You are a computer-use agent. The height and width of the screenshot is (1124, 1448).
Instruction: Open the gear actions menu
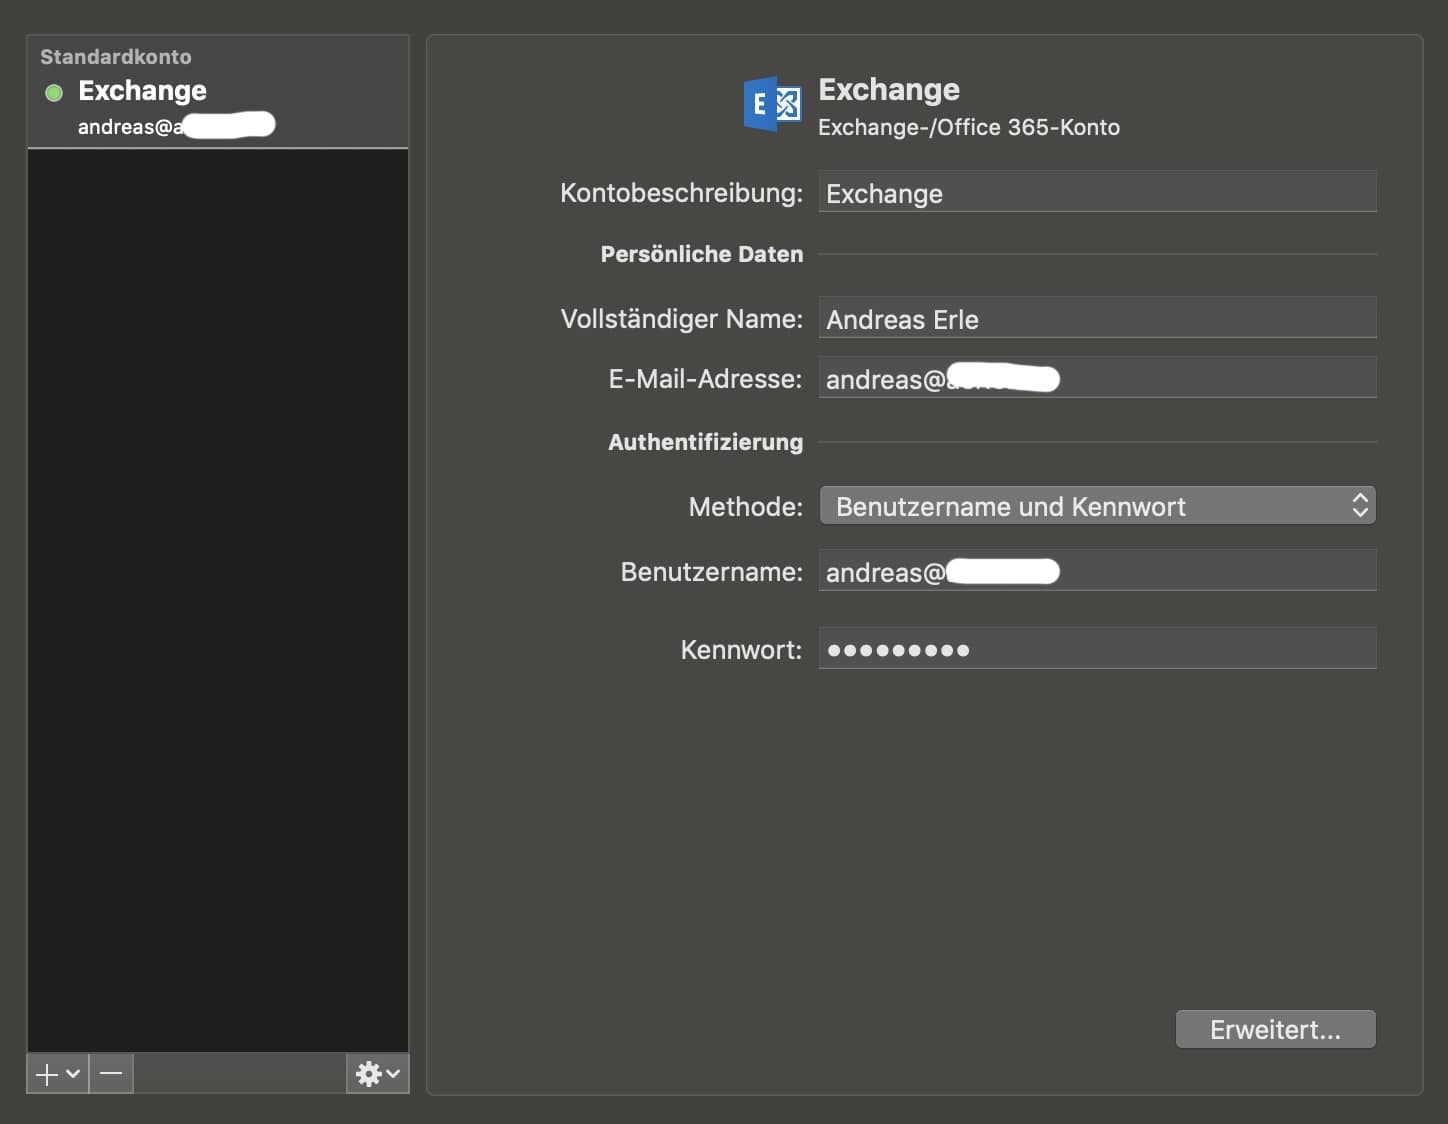point(369,1074)
